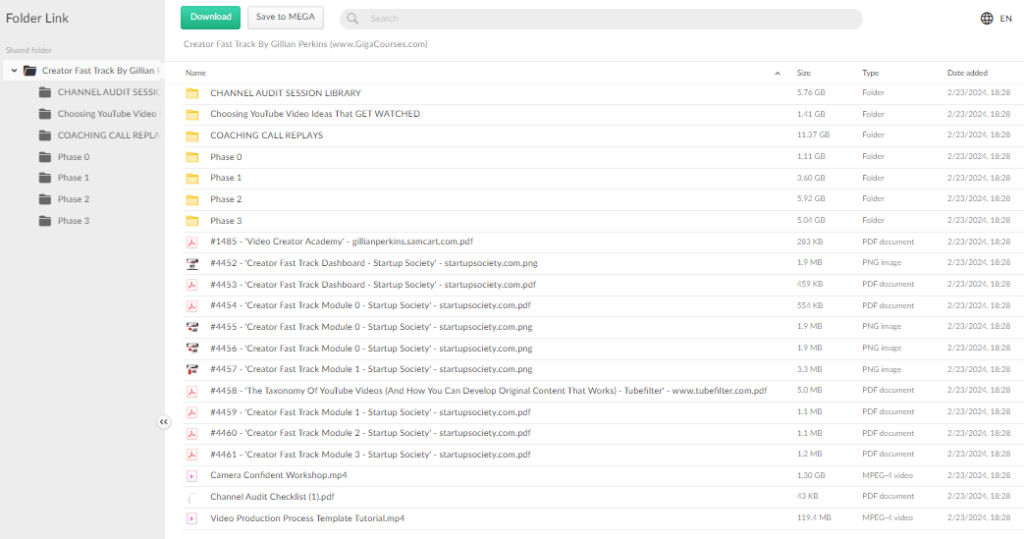Click the Phase 3 folder icon in sidebar

coord(44,221)
